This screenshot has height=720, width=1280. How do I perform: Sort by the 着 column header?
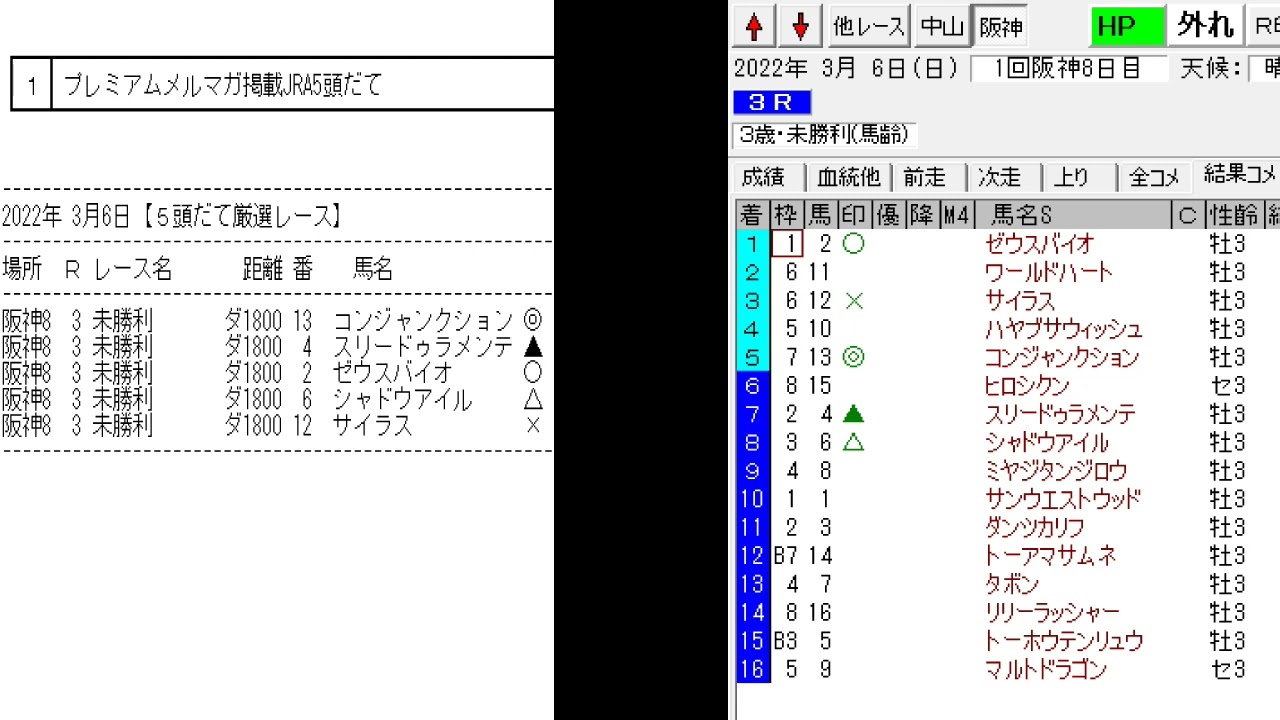tap(751, 215)
